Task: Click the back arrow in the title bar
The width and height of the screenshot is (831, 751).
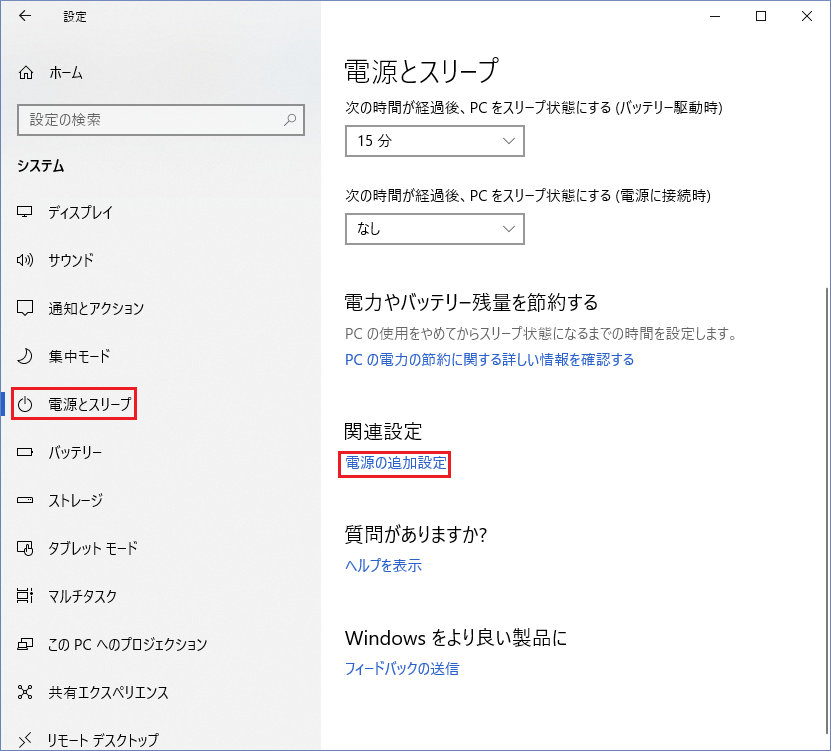Action: [25, 16]
